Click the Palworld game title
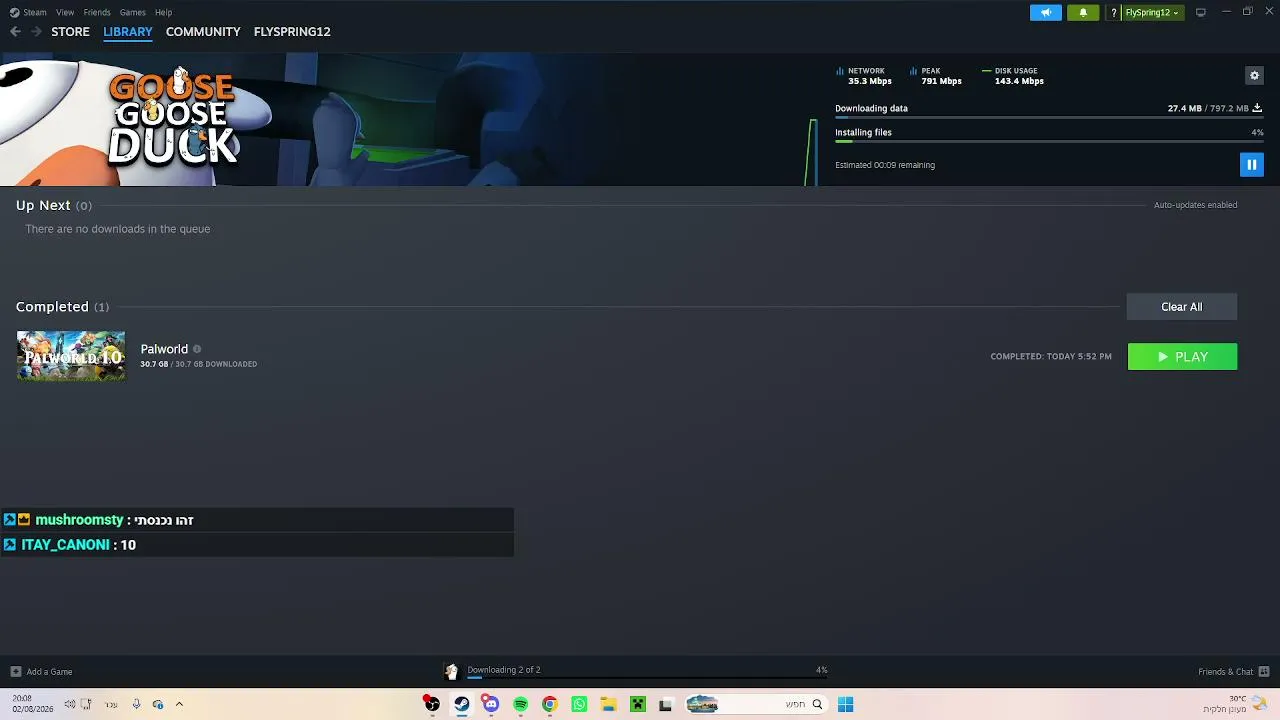 (x=164, y=349)
